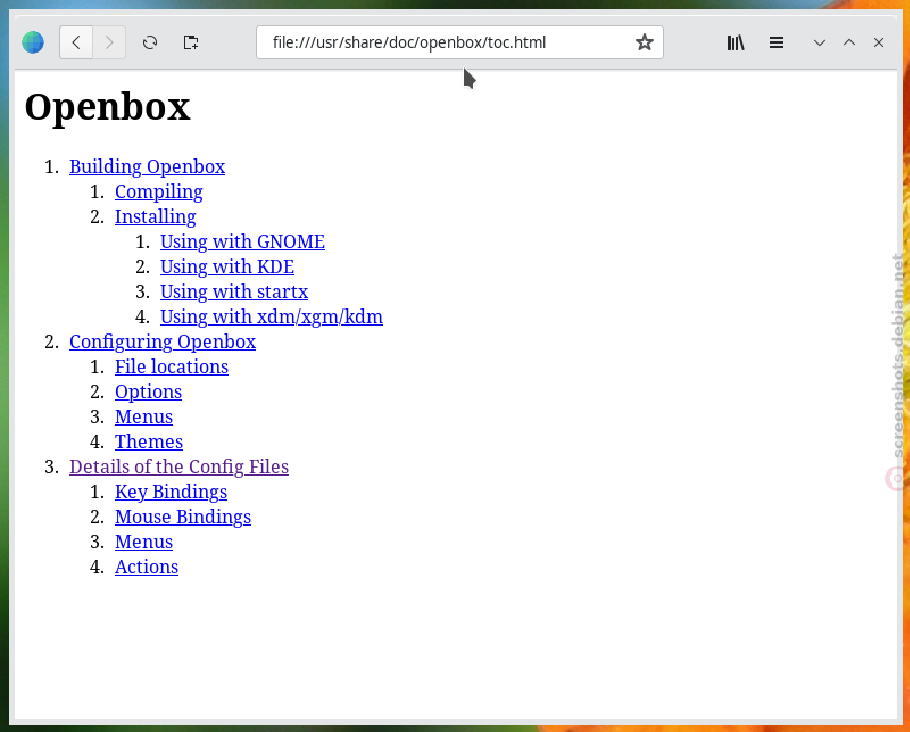Image resolution: width=910 pixels, height=732 pixels.
Task: Open Menus link under Details of Config Files
Action: coord(144,541)
